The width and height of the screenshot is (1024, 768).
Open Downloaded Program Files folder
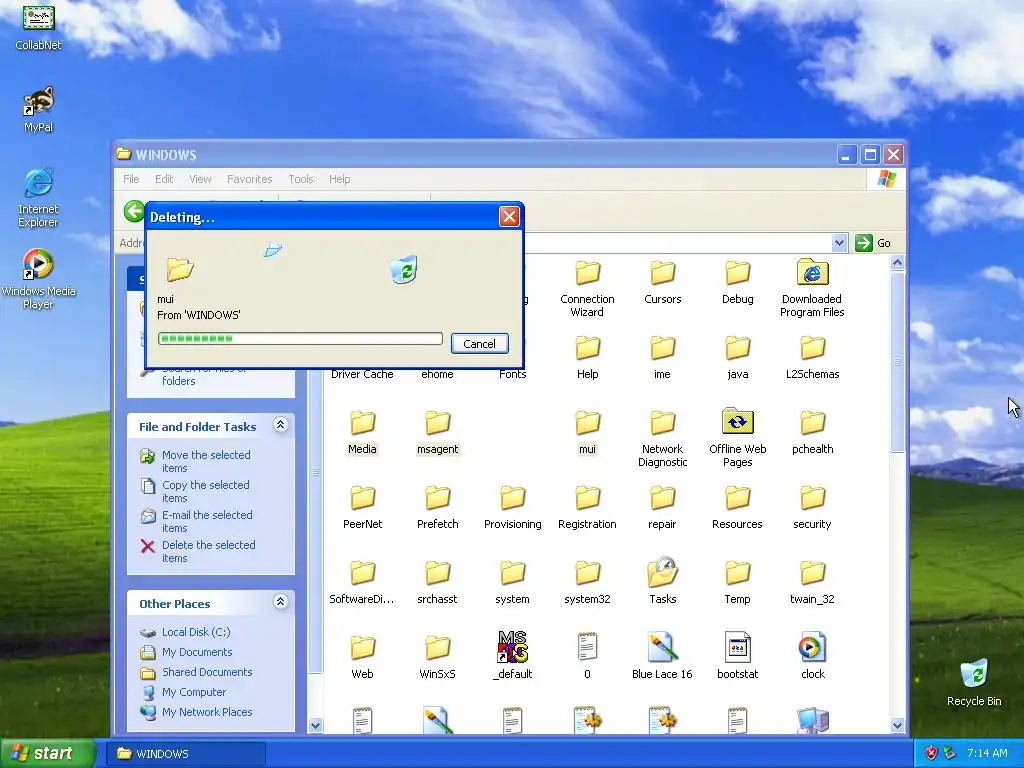(812, 288)
